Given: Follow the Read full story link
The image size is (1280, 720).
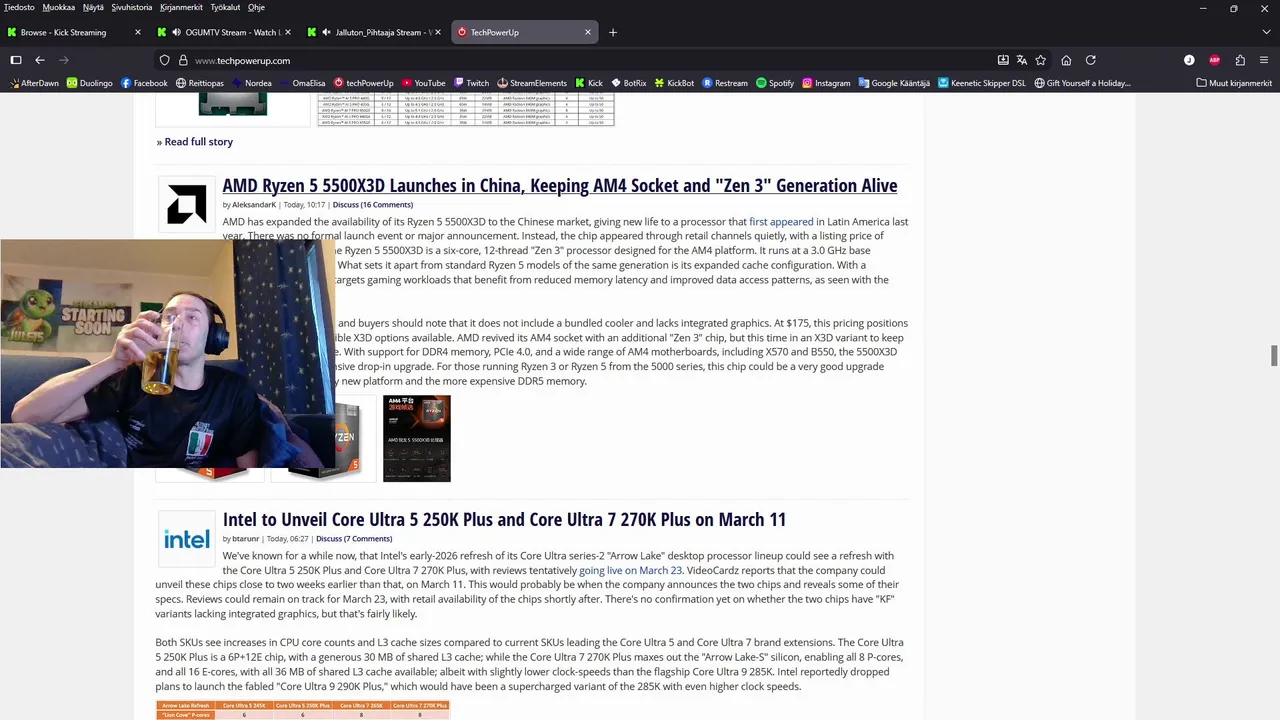Looking at the screenshot, I should (x=198, y=142).
